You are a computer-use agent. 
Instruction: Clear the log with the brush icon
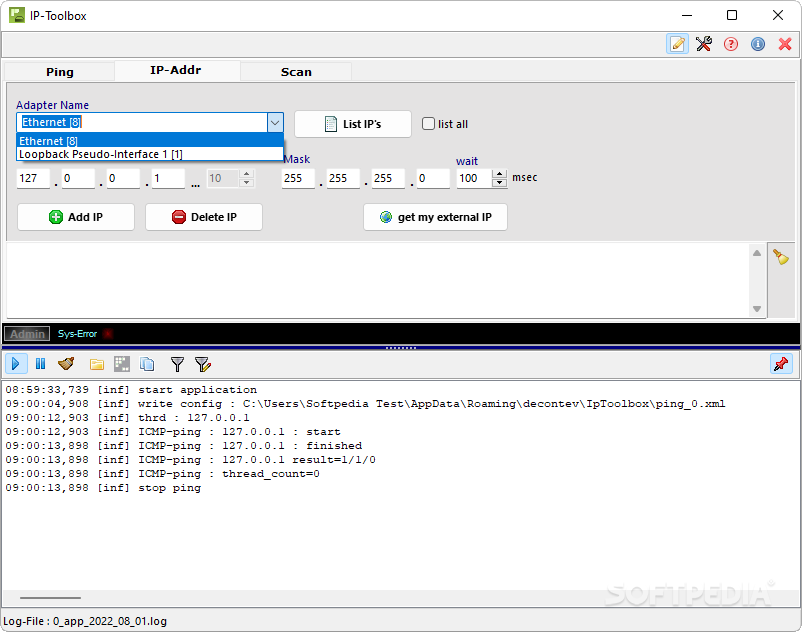66,364
